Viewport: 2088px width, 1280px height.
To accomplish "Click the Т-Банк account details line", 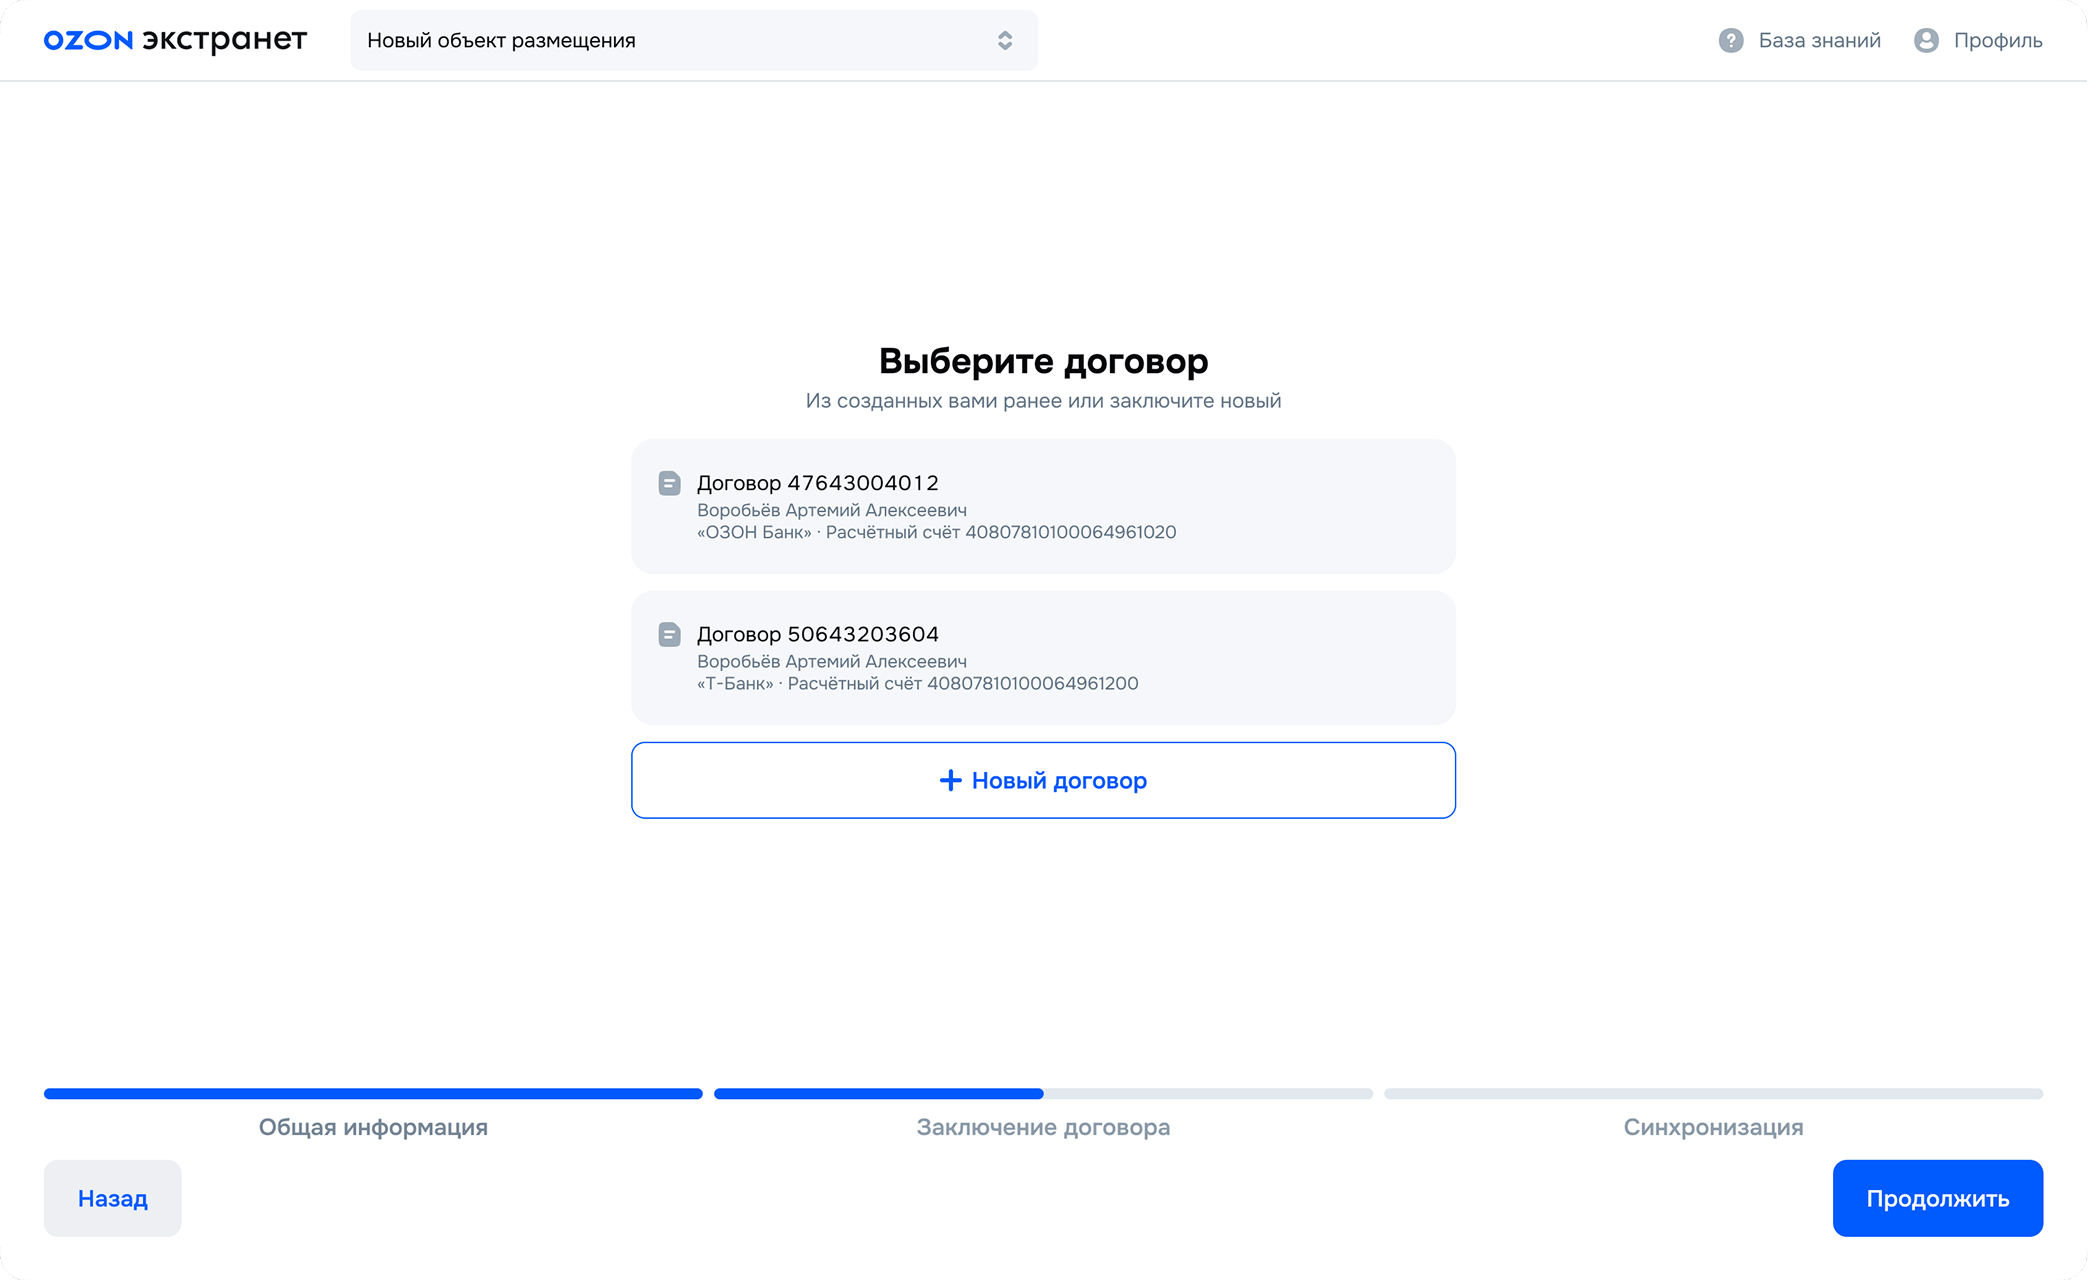I will (917, 683).
